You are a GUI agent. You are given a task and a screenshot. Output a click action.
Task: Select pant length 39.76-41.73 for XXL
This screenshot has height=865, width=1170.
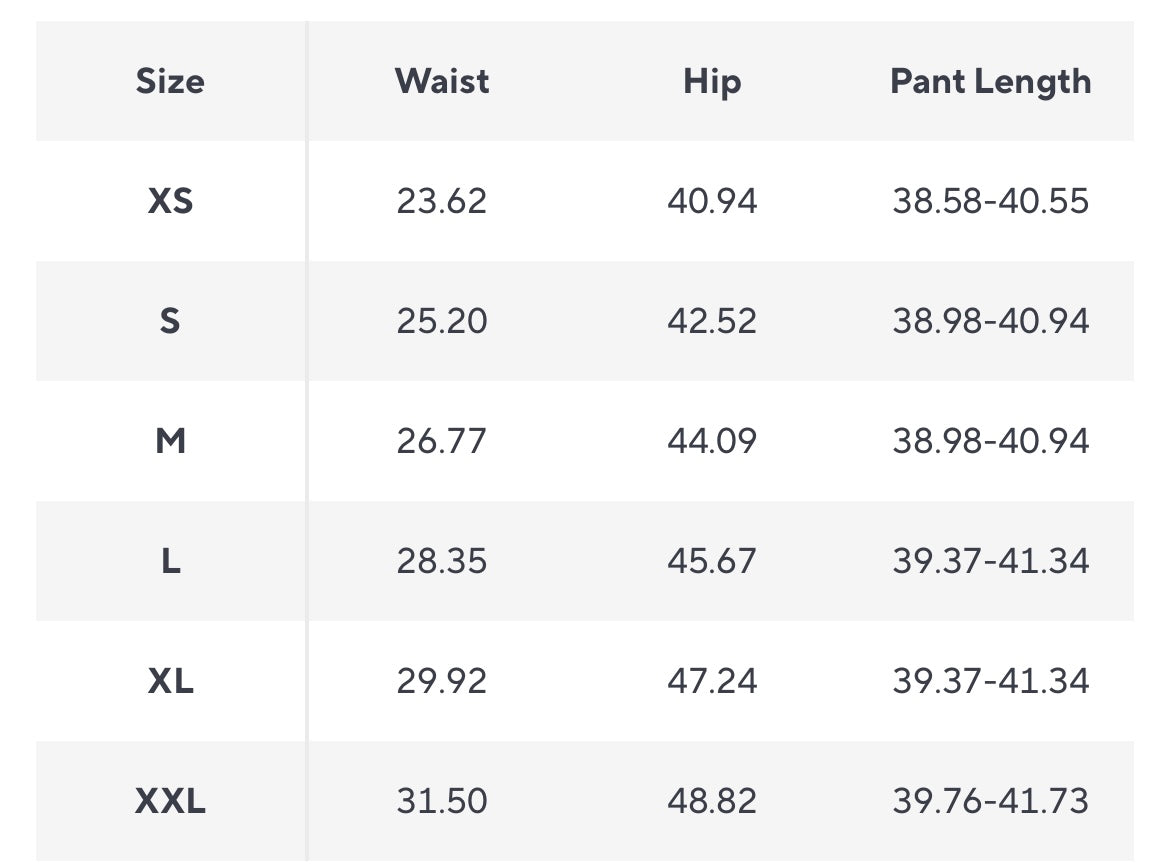coord(990,801)
